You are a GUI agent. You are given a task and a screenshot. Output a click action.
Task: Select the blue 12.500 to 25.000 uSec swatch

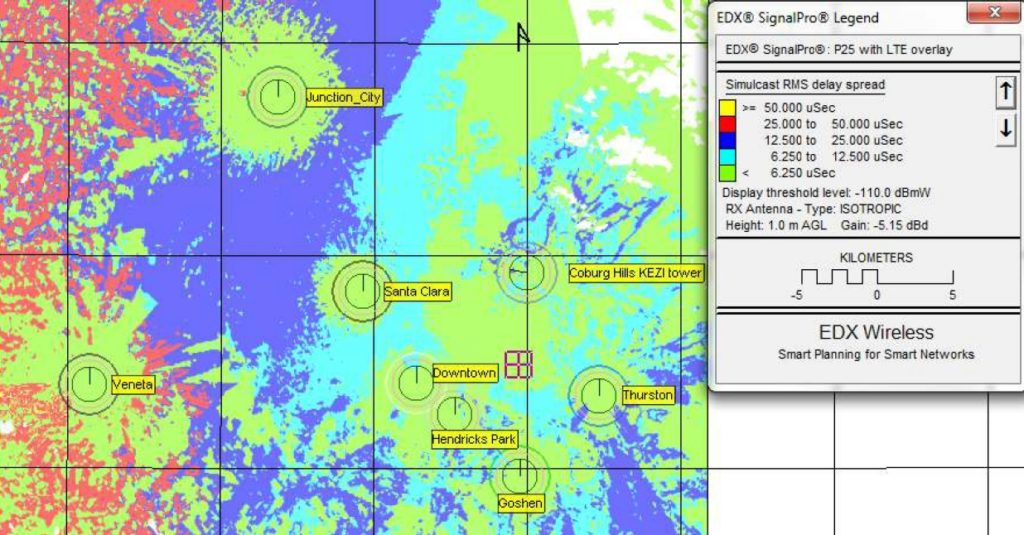(730, 140)
